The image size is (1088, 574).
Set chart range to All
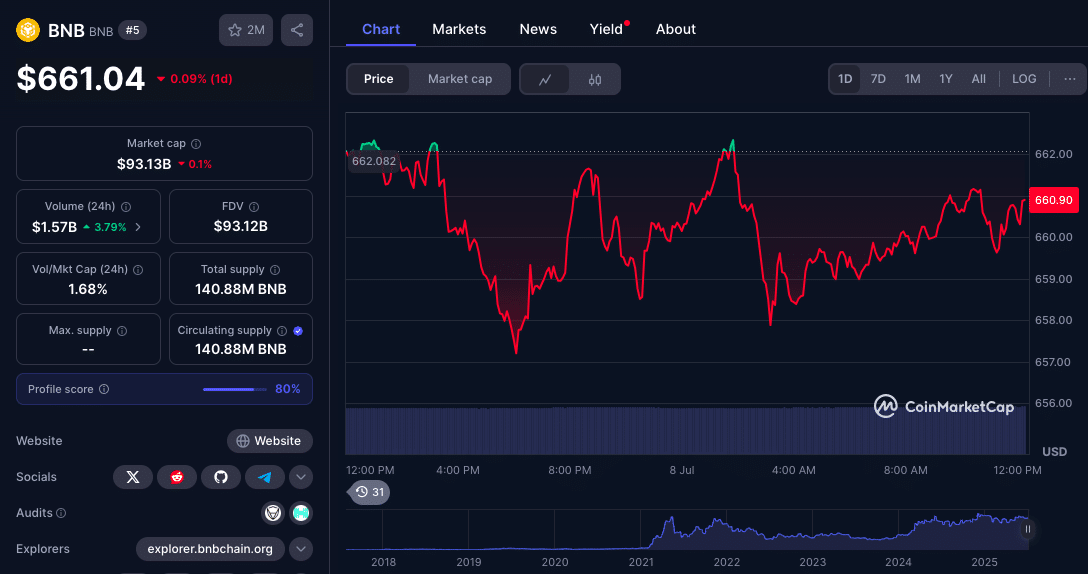[978, 79]
